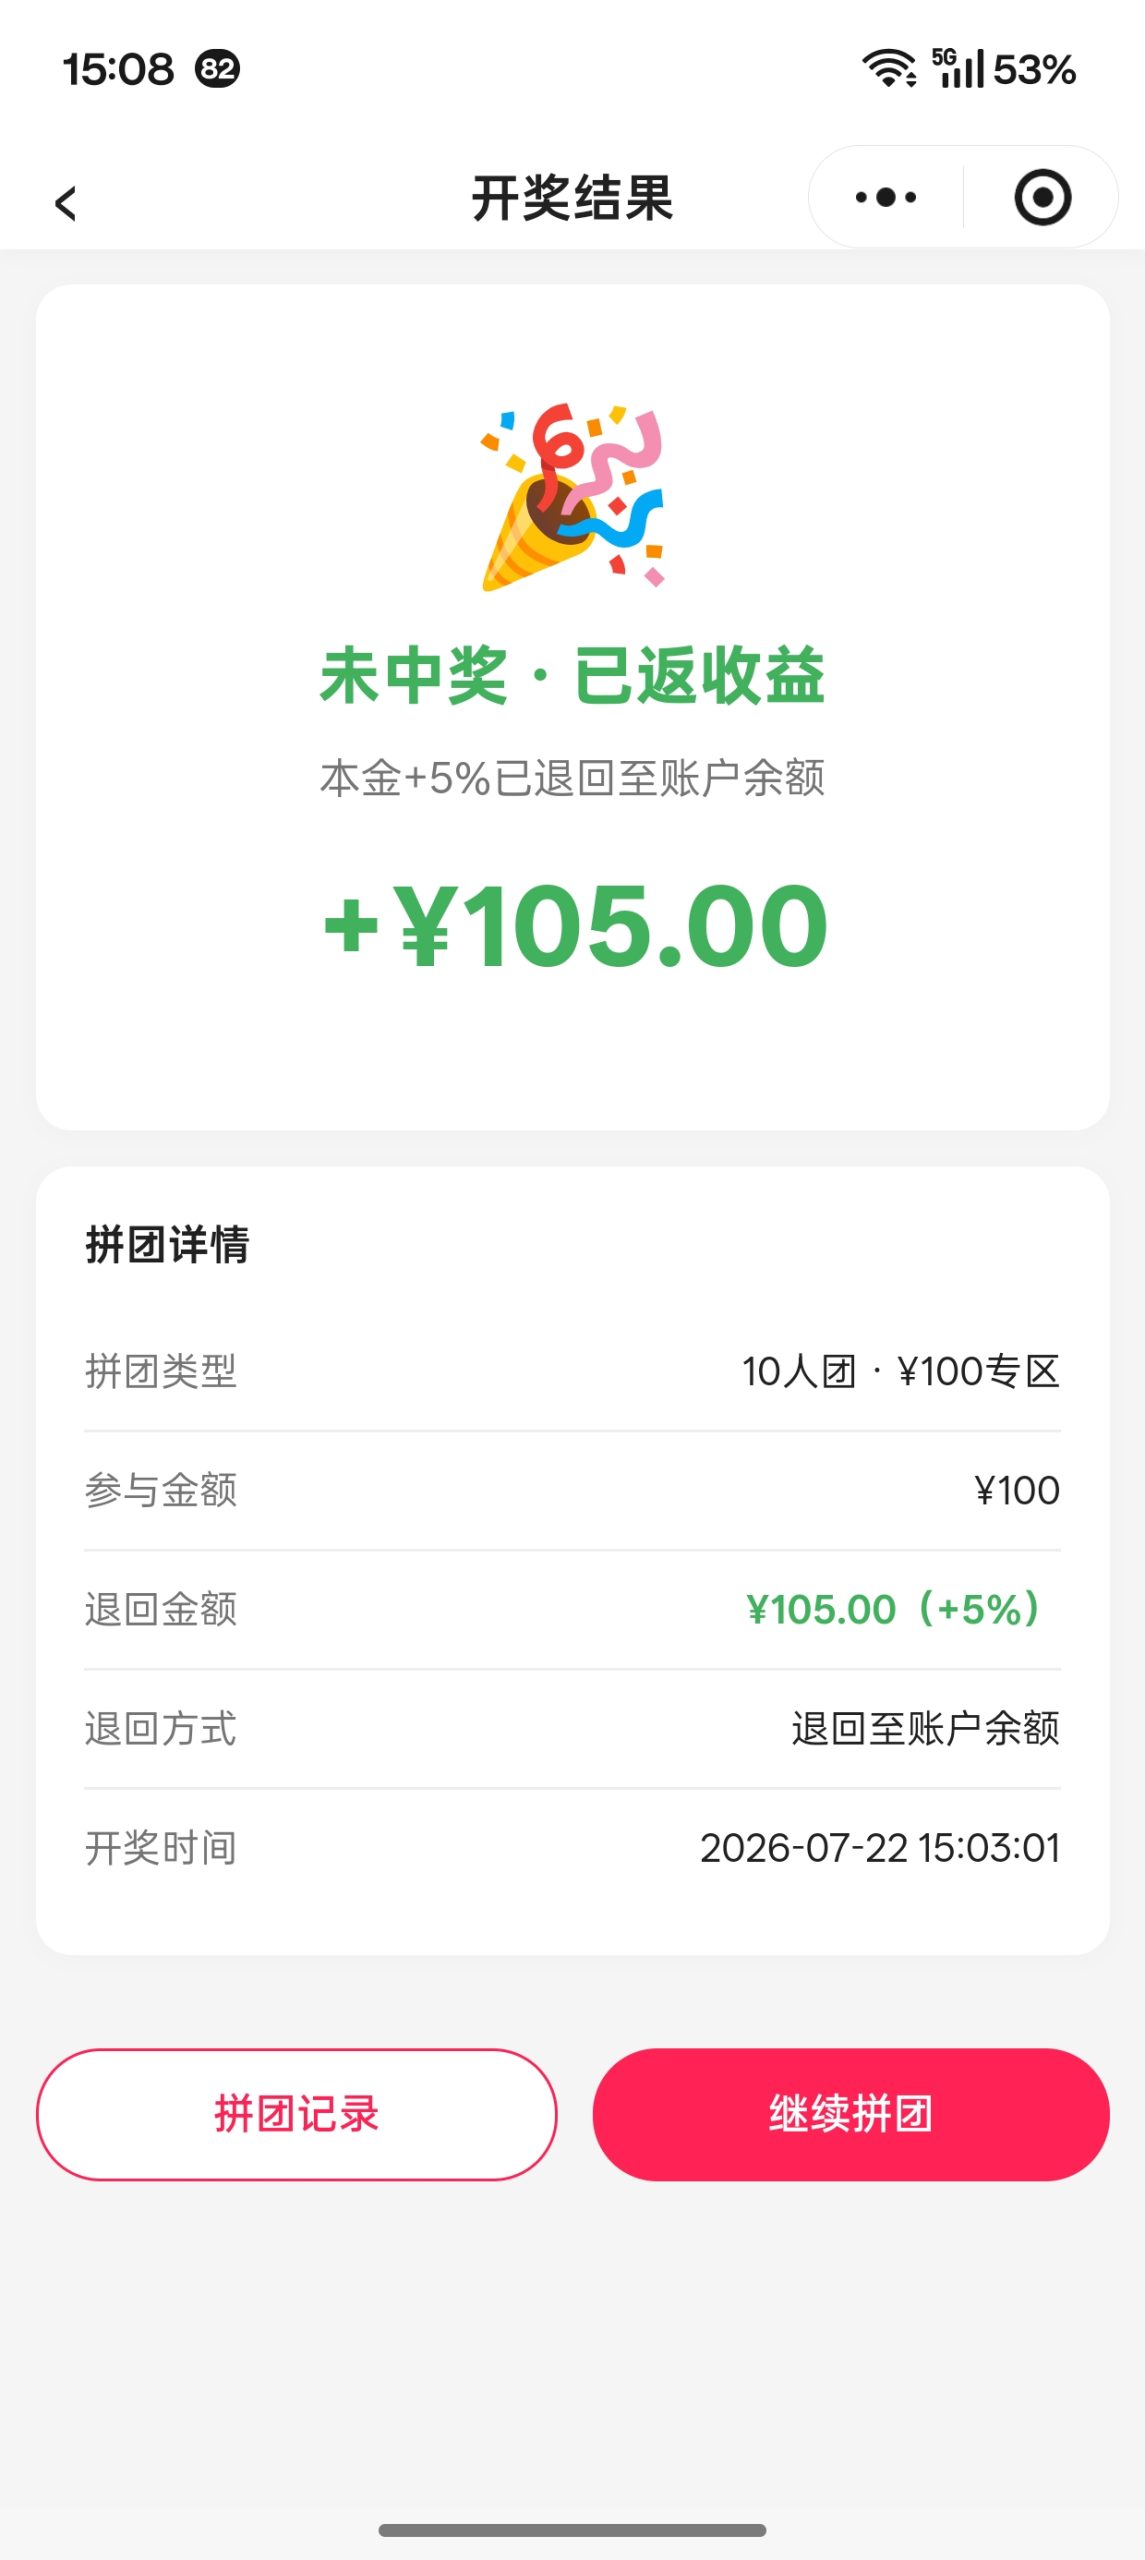Tap the 53% battery indicator
The width and height of the screenshot is (1145, 2560).
coord(1034,70)
